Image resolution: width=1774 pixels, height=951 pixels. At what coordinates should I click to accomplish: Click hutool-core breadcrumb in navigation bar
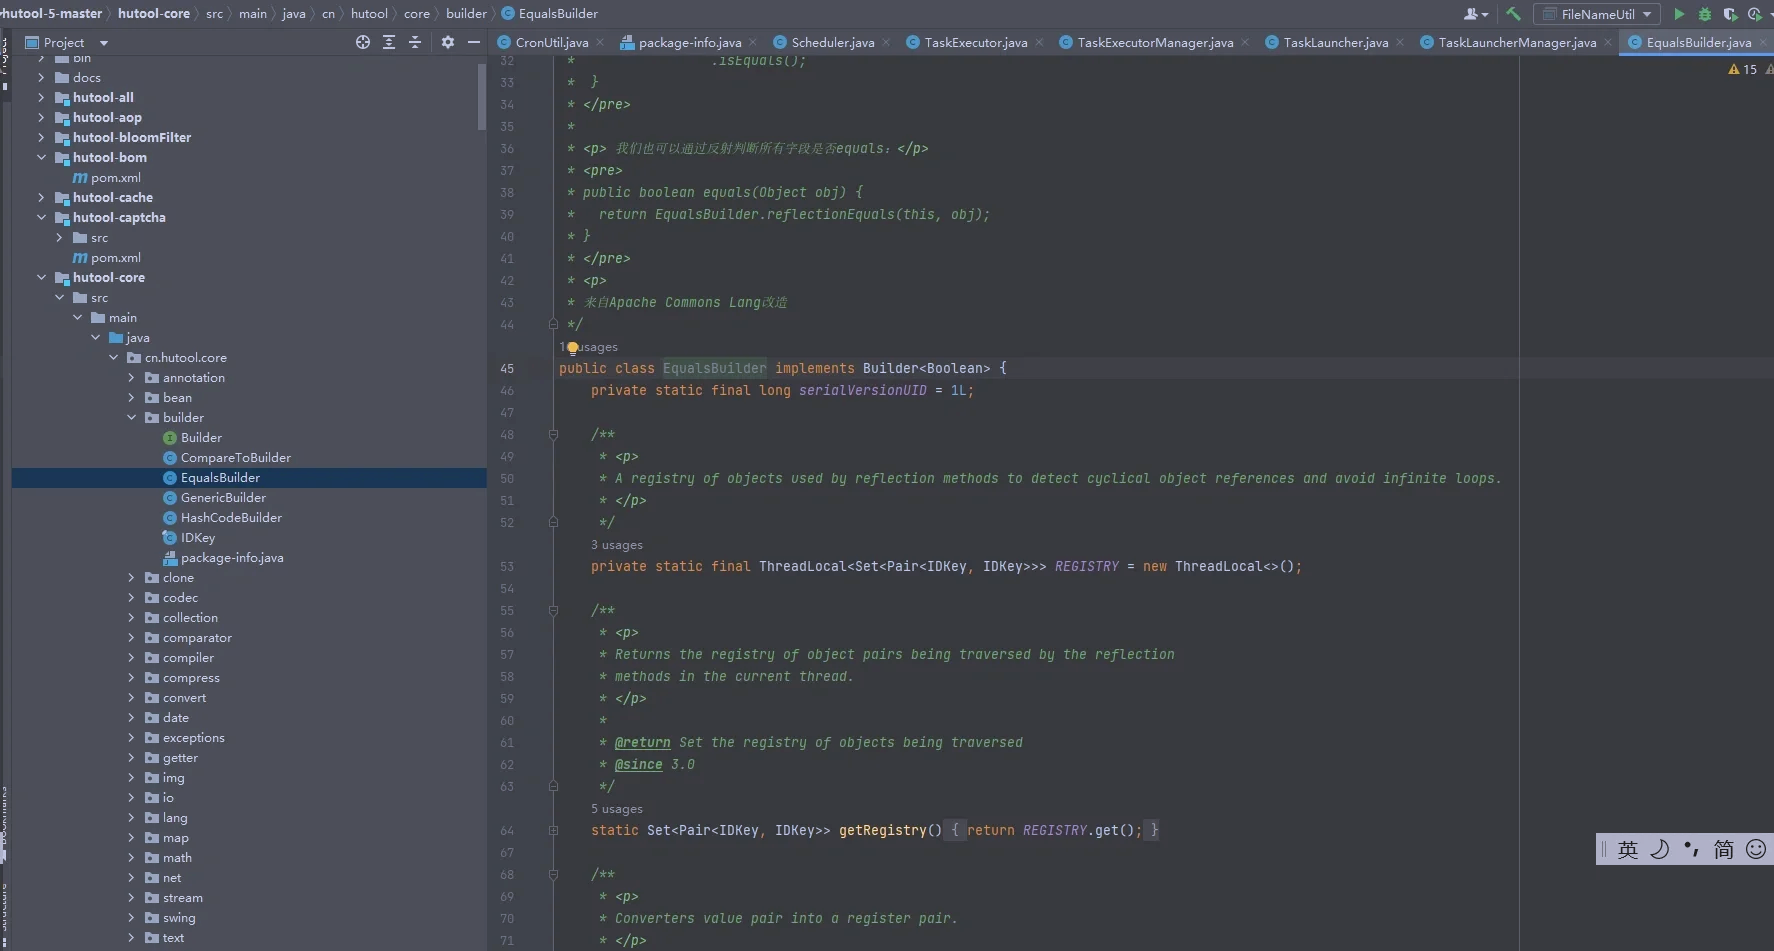[154, 13]
